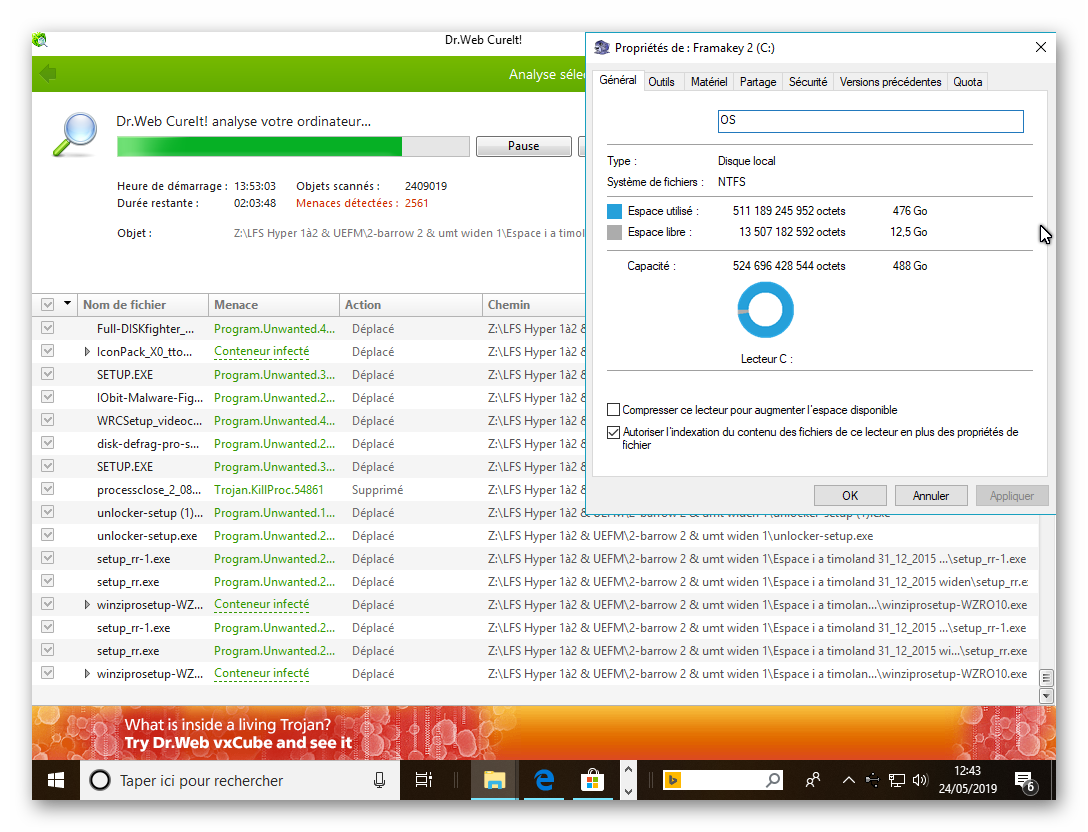This screenshot has width=1088, height=832.
Task: Click Annuler in the Propriétés dialog
Action: tap(930, 495)
